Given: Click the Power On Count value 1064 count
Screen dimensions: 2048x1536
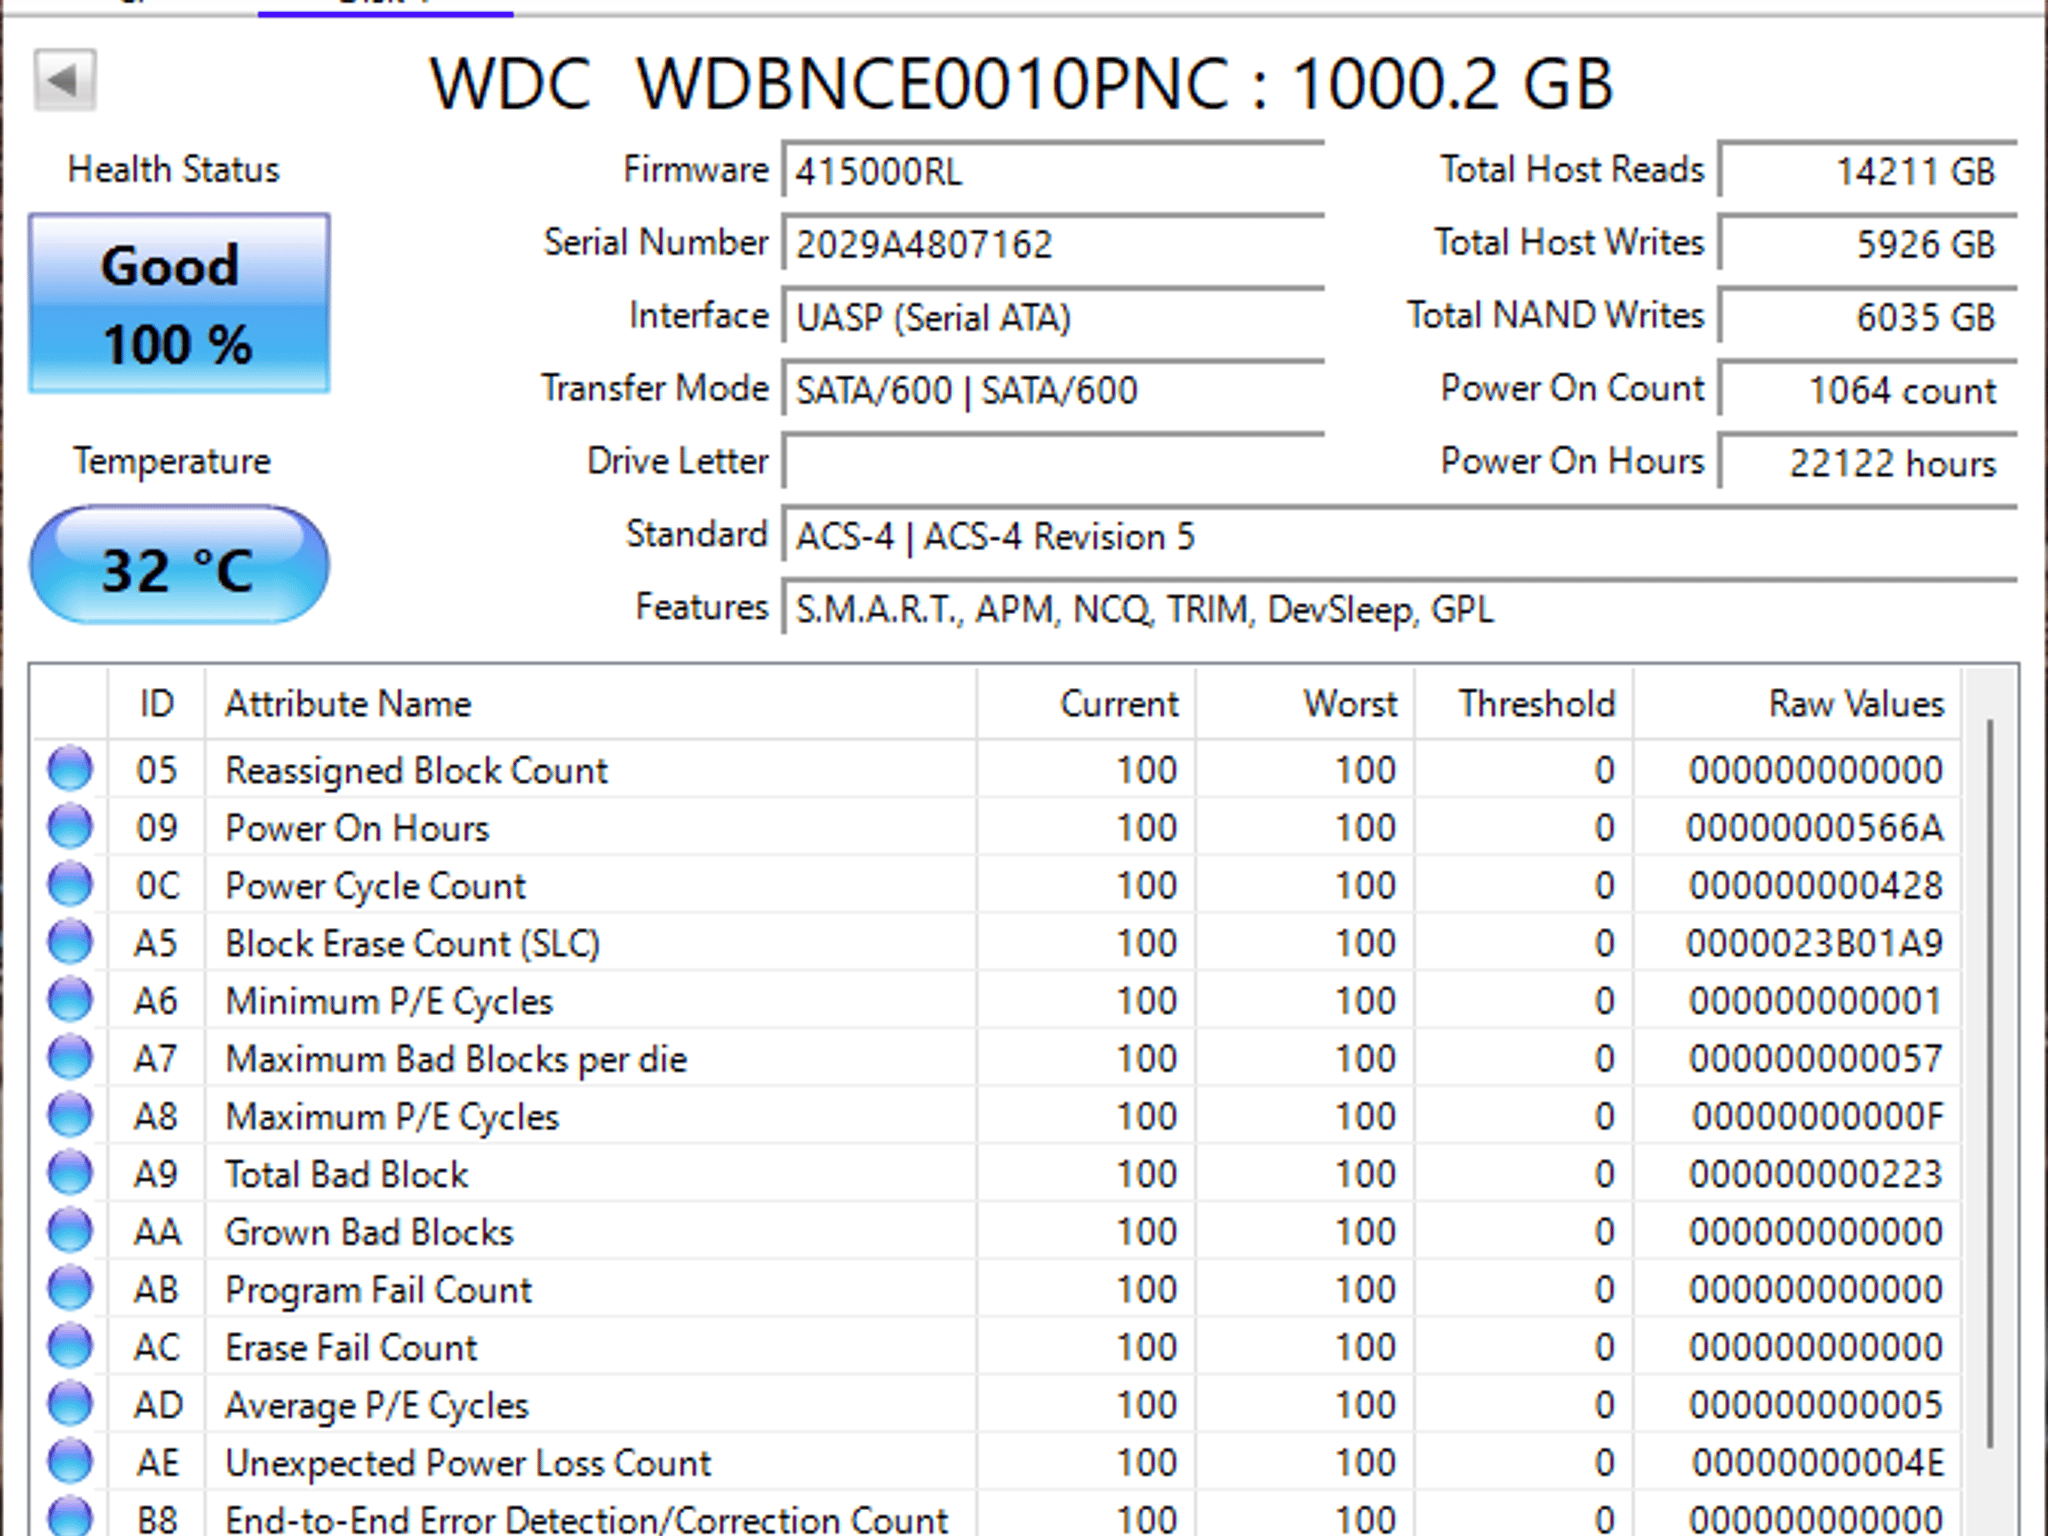Looking at the screenshot, I should pos(1867,390).
